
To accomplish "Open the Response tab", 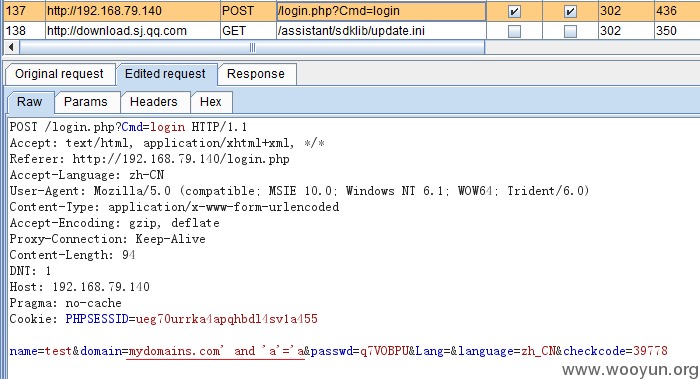I will (x=256, y=74).
